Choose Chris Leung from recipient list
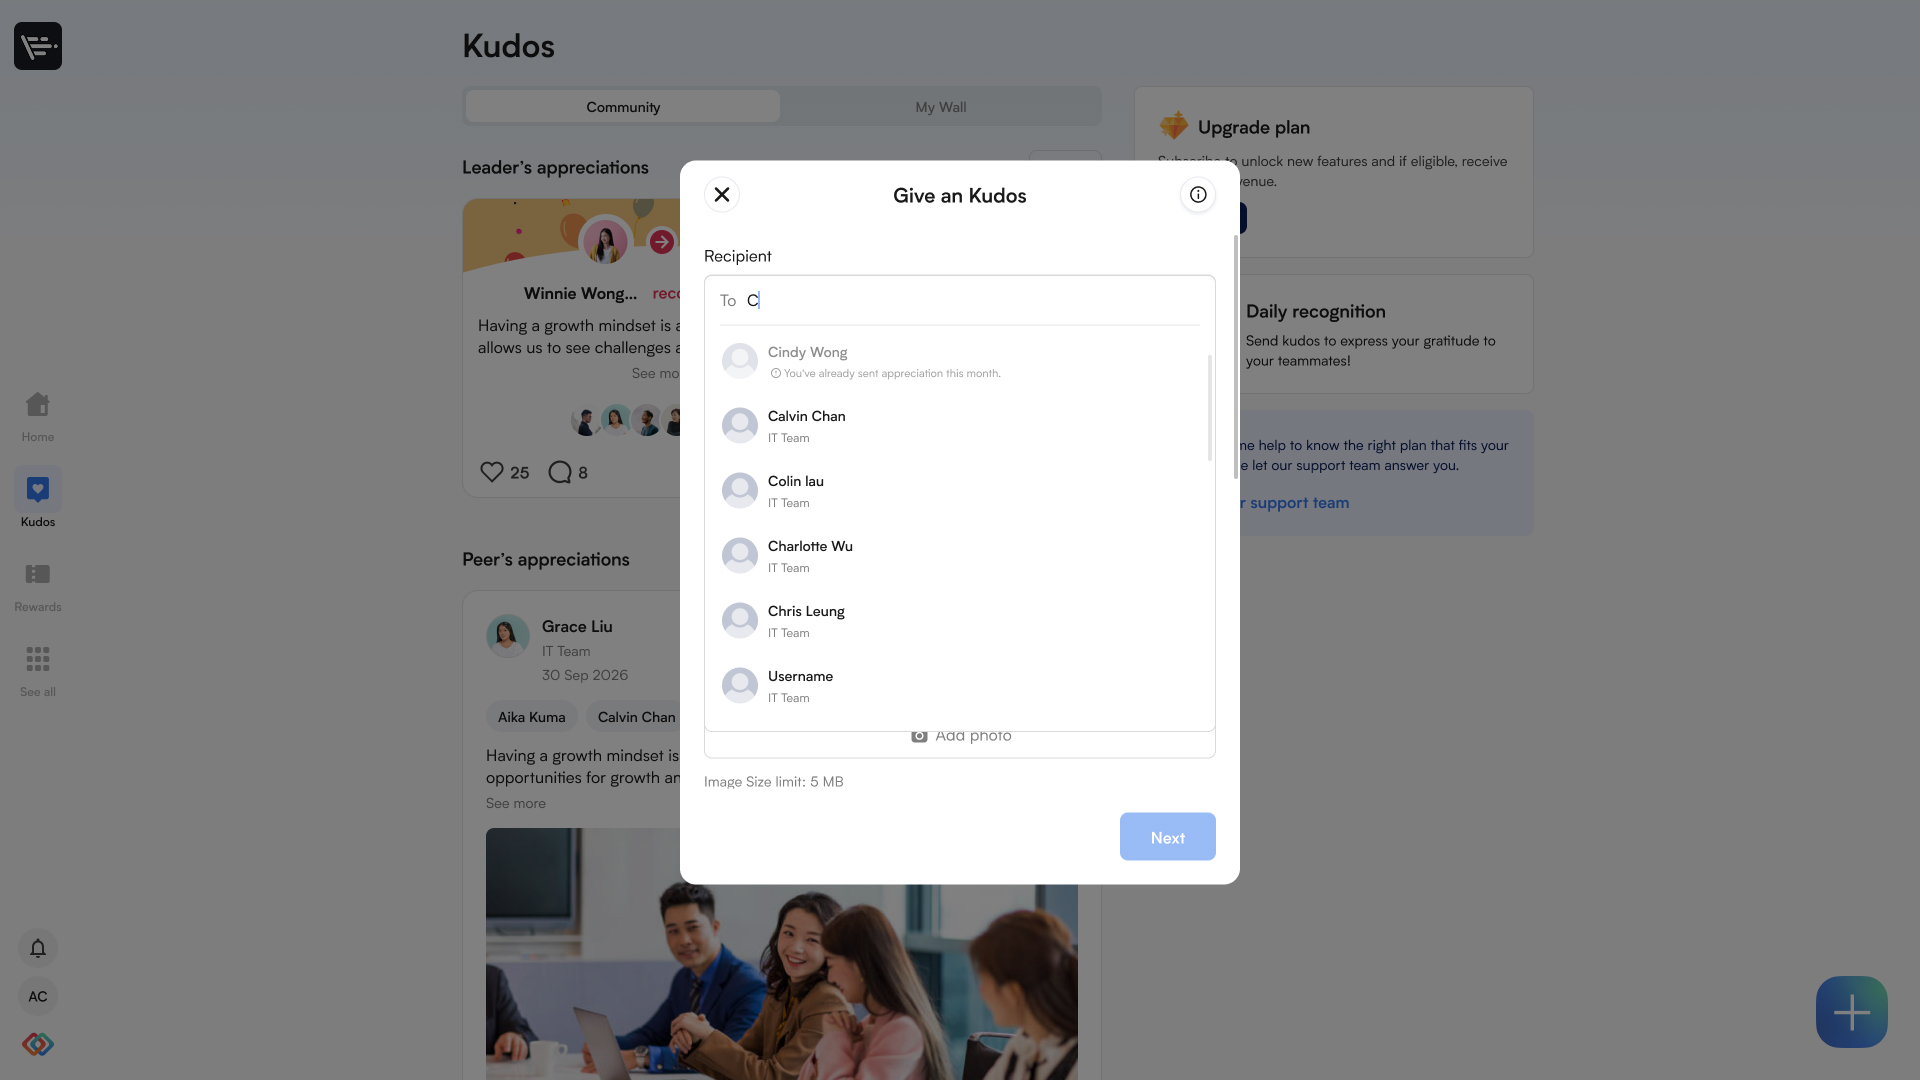 960,621
